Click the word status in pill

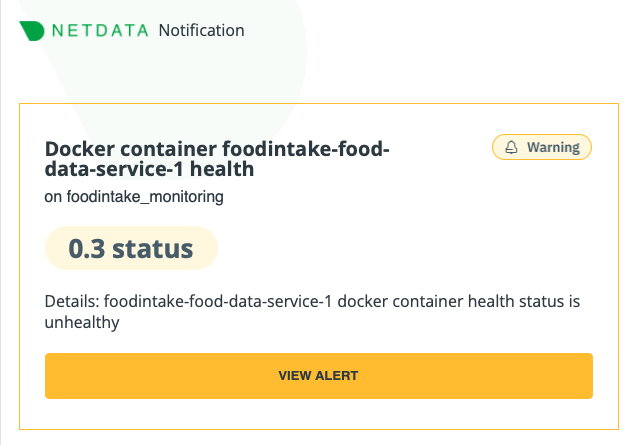click(153, 248)
